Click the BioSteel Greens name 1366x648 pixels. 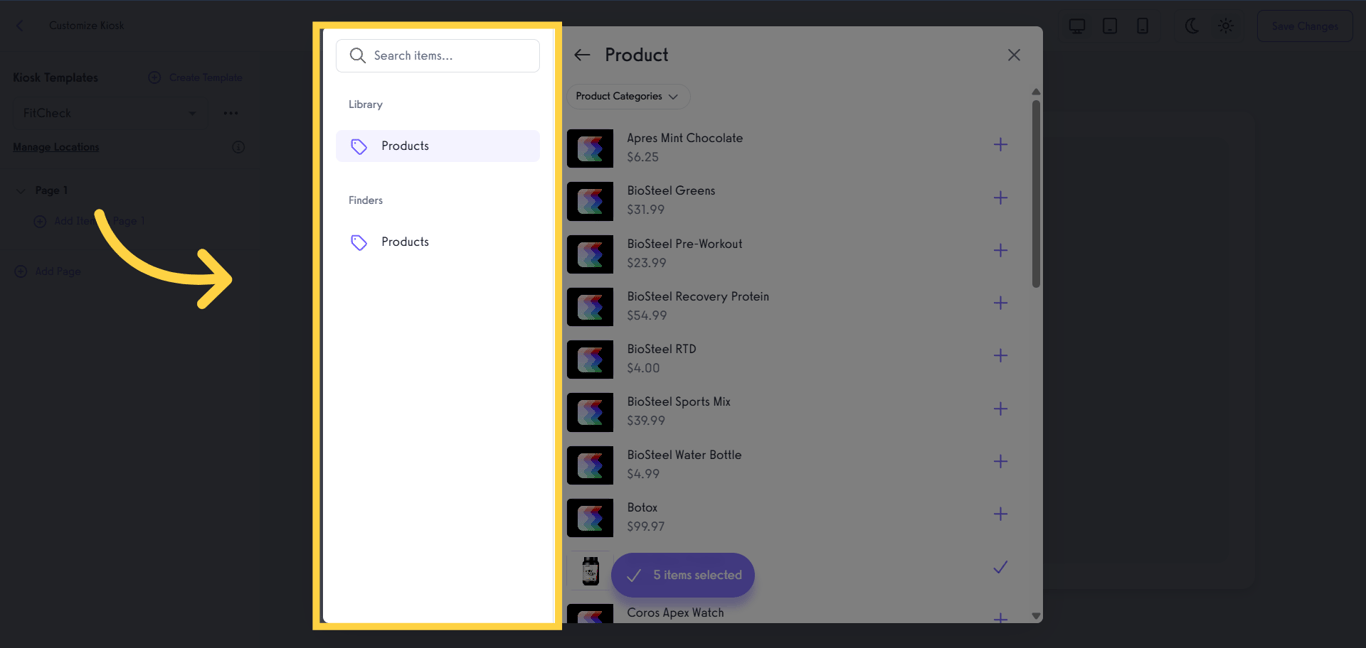pyautogui.click(x=671, y=190)
